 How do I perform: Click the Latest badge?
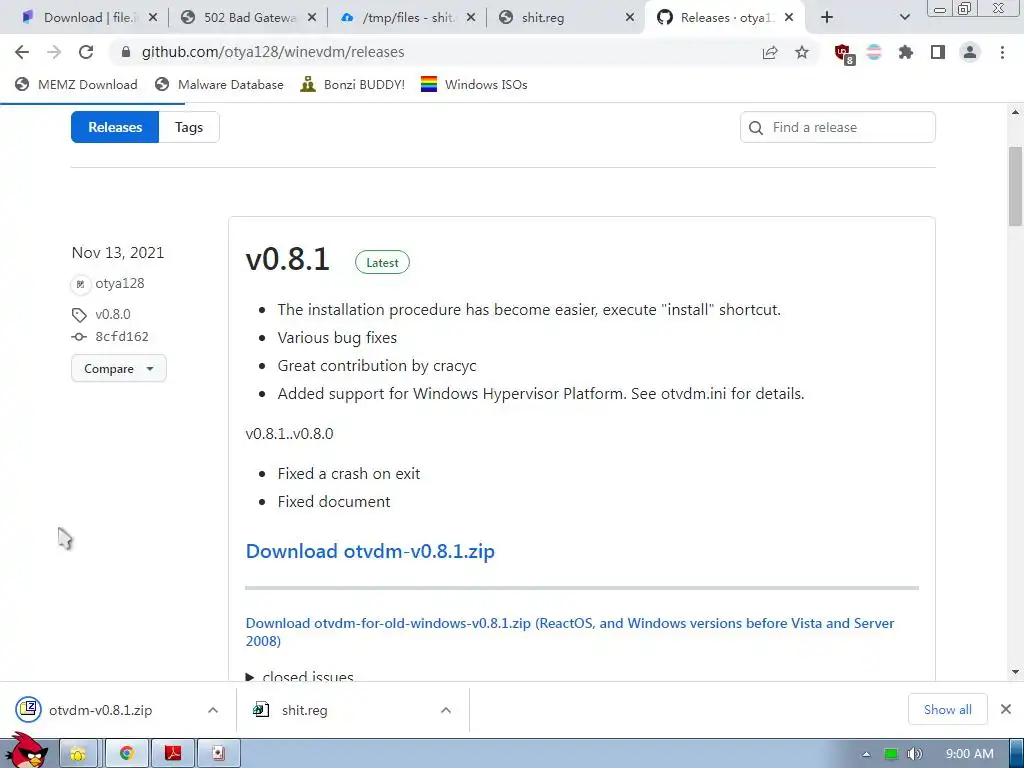pos(382,263)
